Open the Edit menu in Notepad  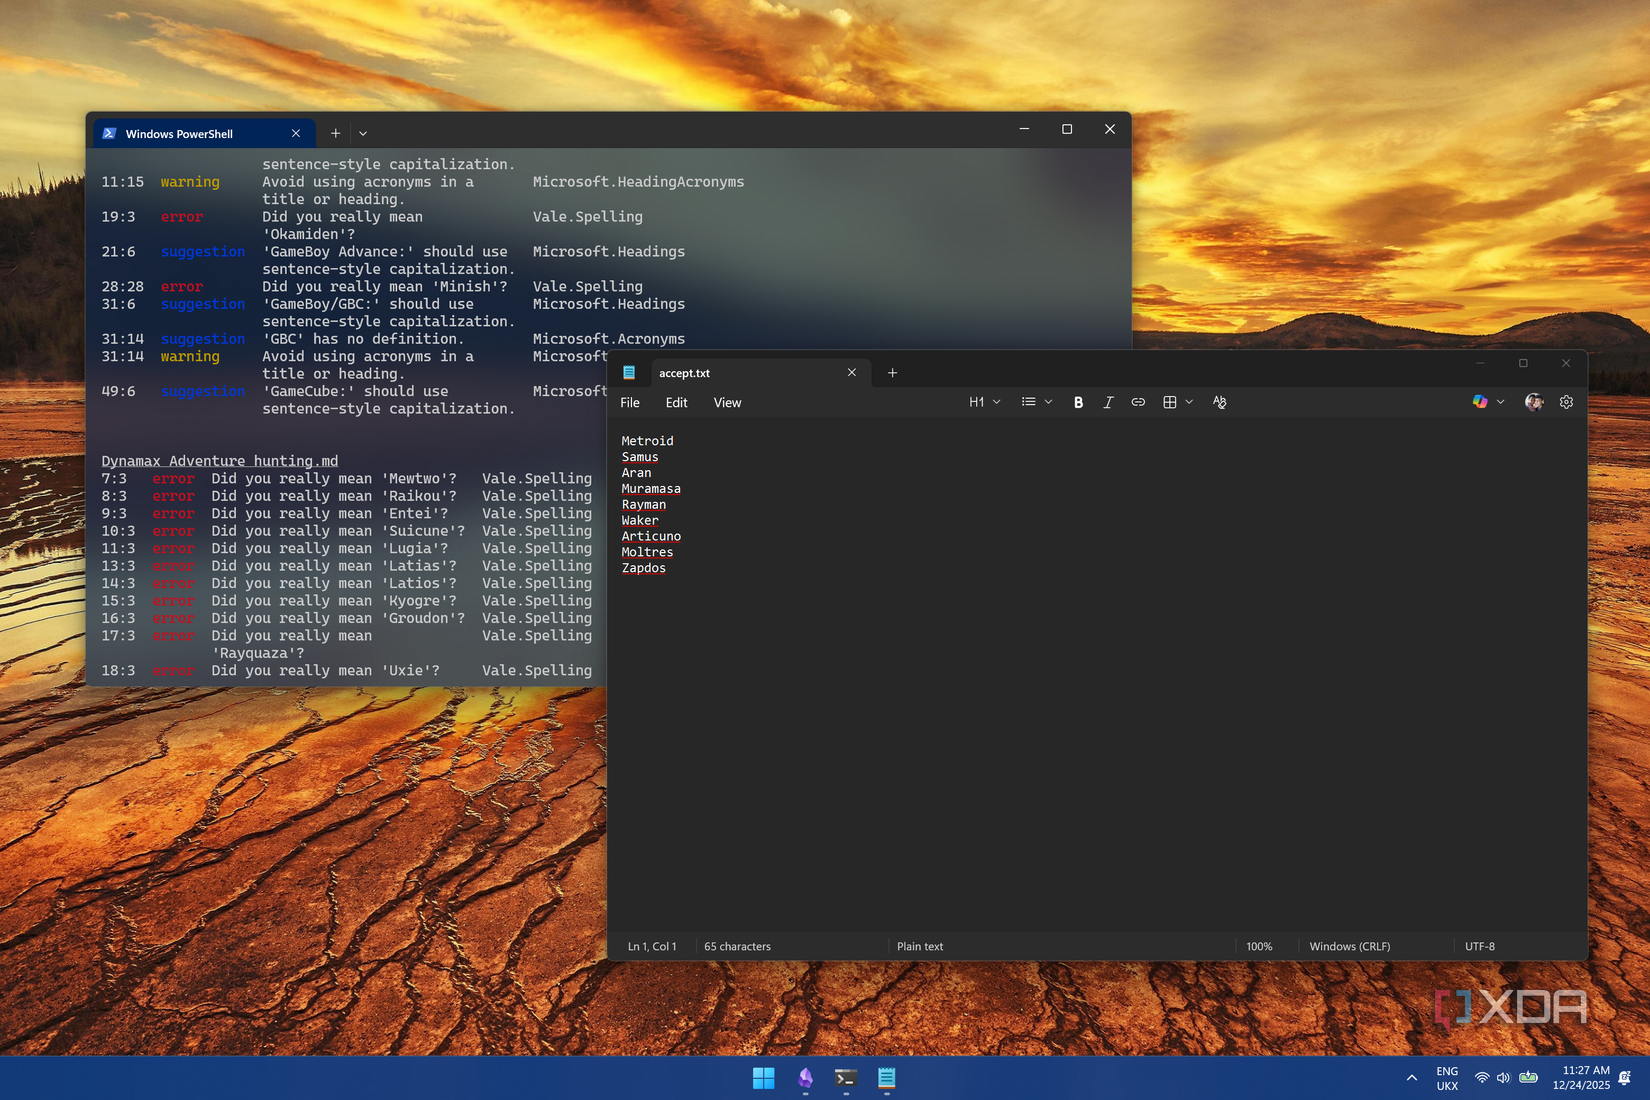pos(677,403)
